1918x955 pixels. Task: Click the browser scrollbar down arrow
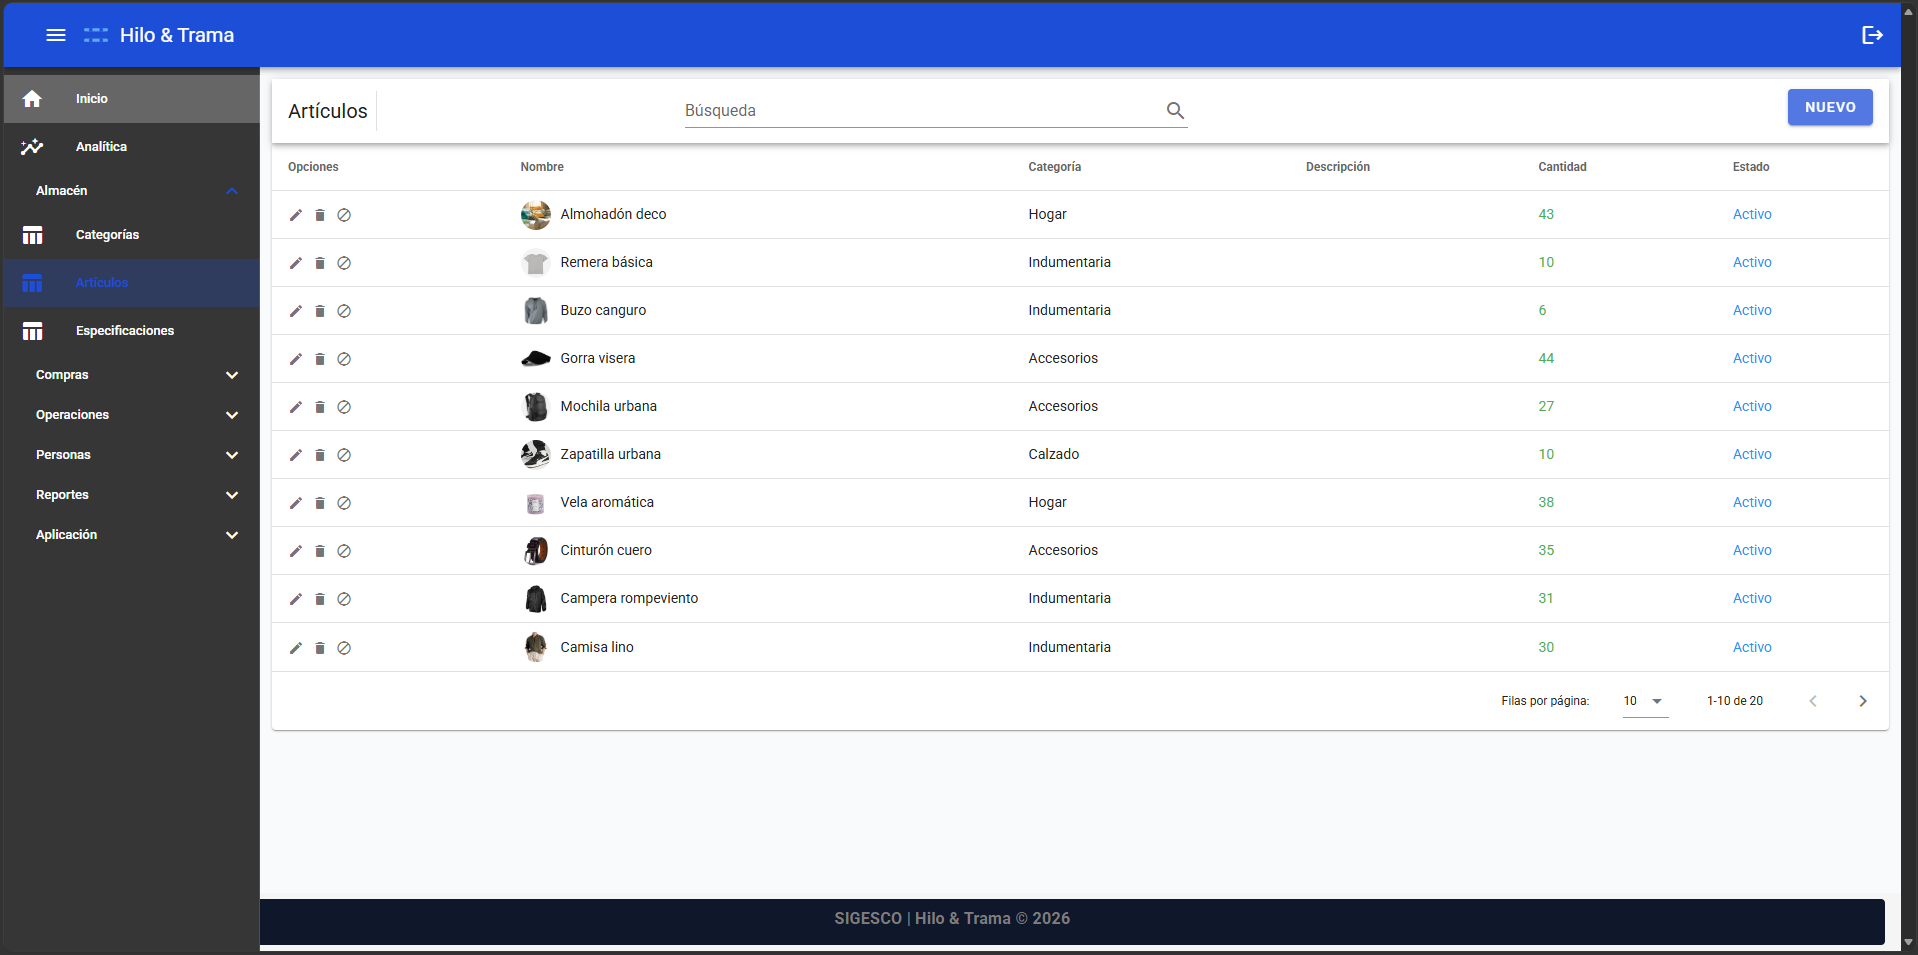click(x=1908, y=942)
